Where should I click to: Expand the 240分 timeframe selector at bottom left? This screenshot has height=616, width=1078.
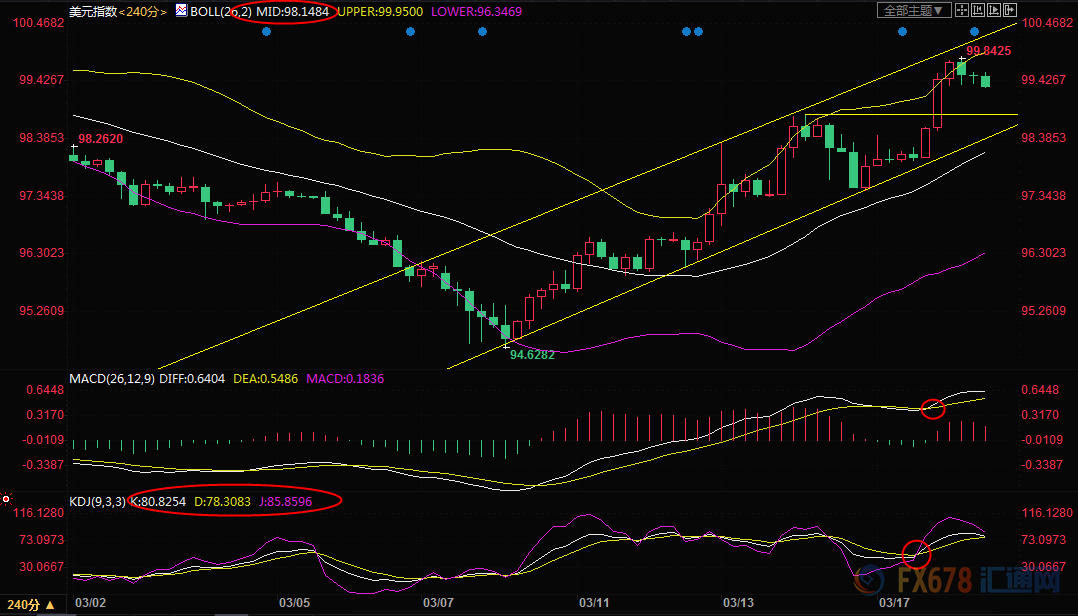click(x=23, y=605)
